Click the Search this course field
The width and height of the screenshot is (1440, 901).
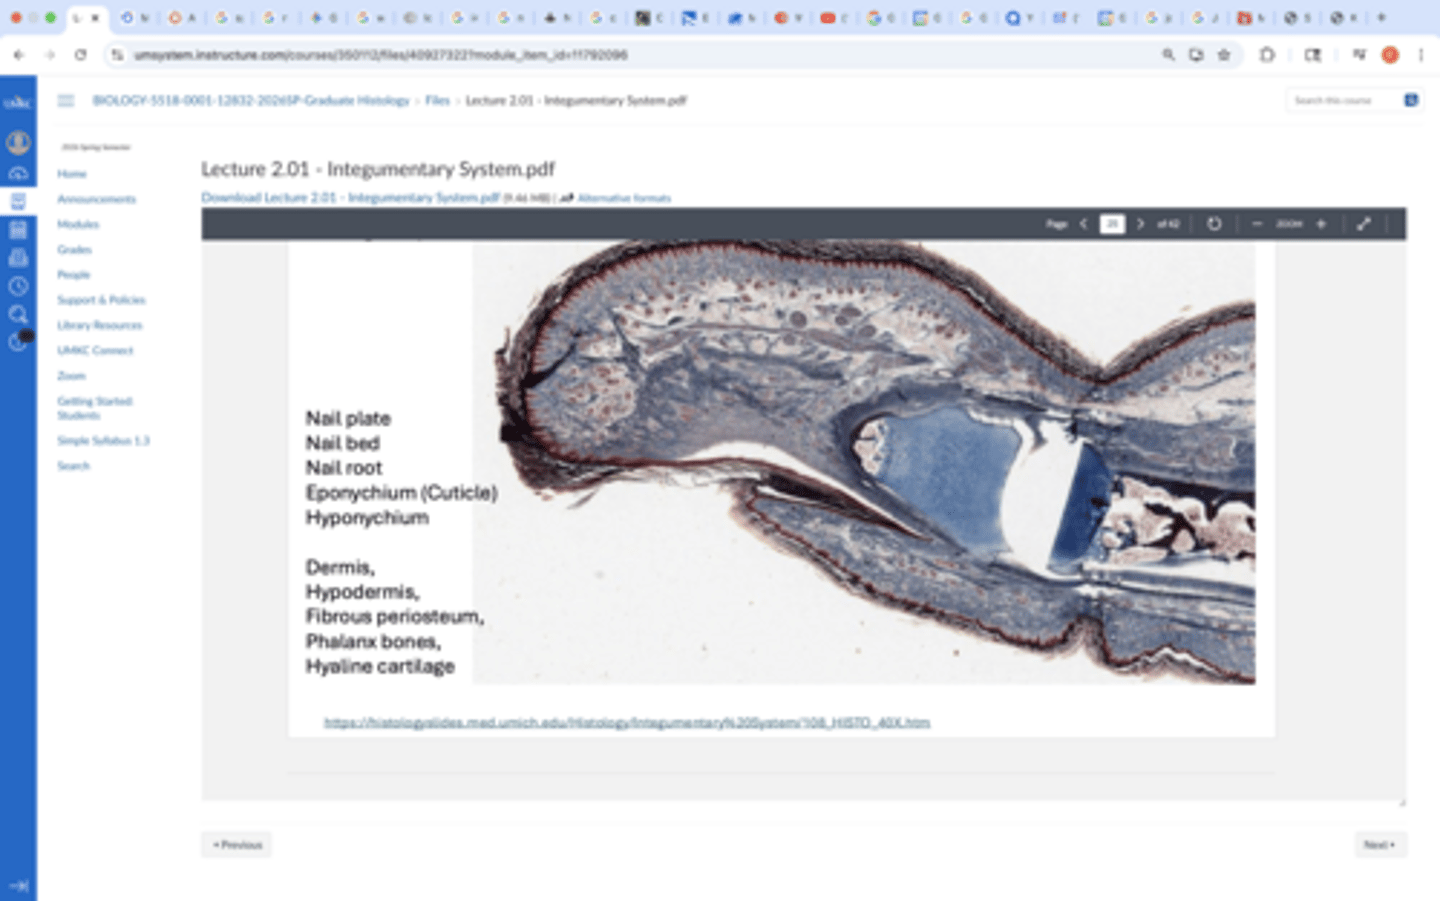coord(1343,100)
